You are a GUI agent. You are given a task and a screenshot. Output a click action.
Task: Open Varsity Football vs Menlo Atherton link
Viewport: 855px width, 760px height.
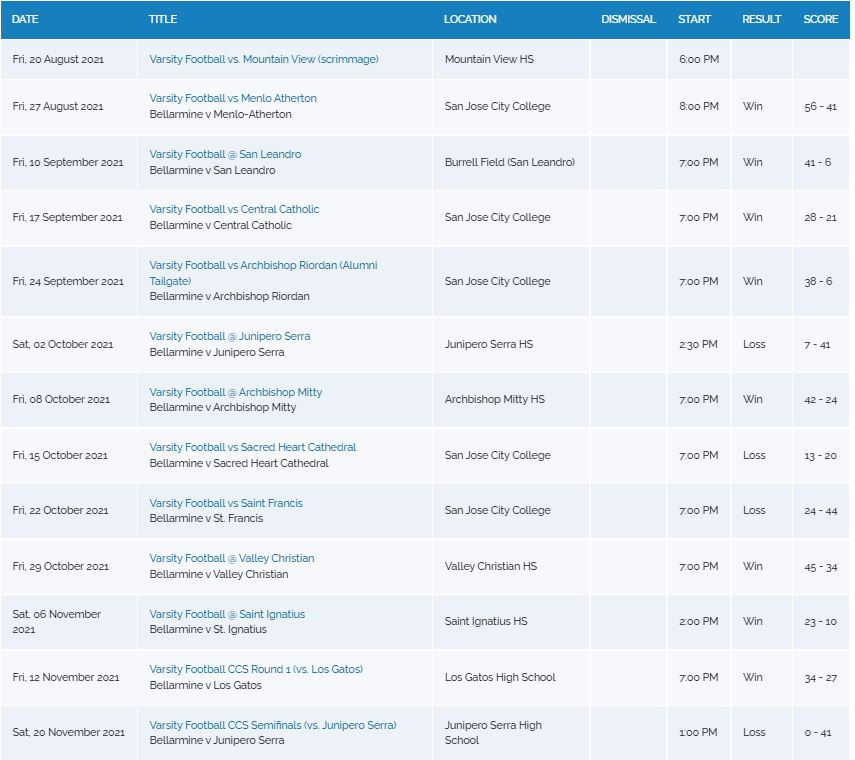click(x=233, y=98)
